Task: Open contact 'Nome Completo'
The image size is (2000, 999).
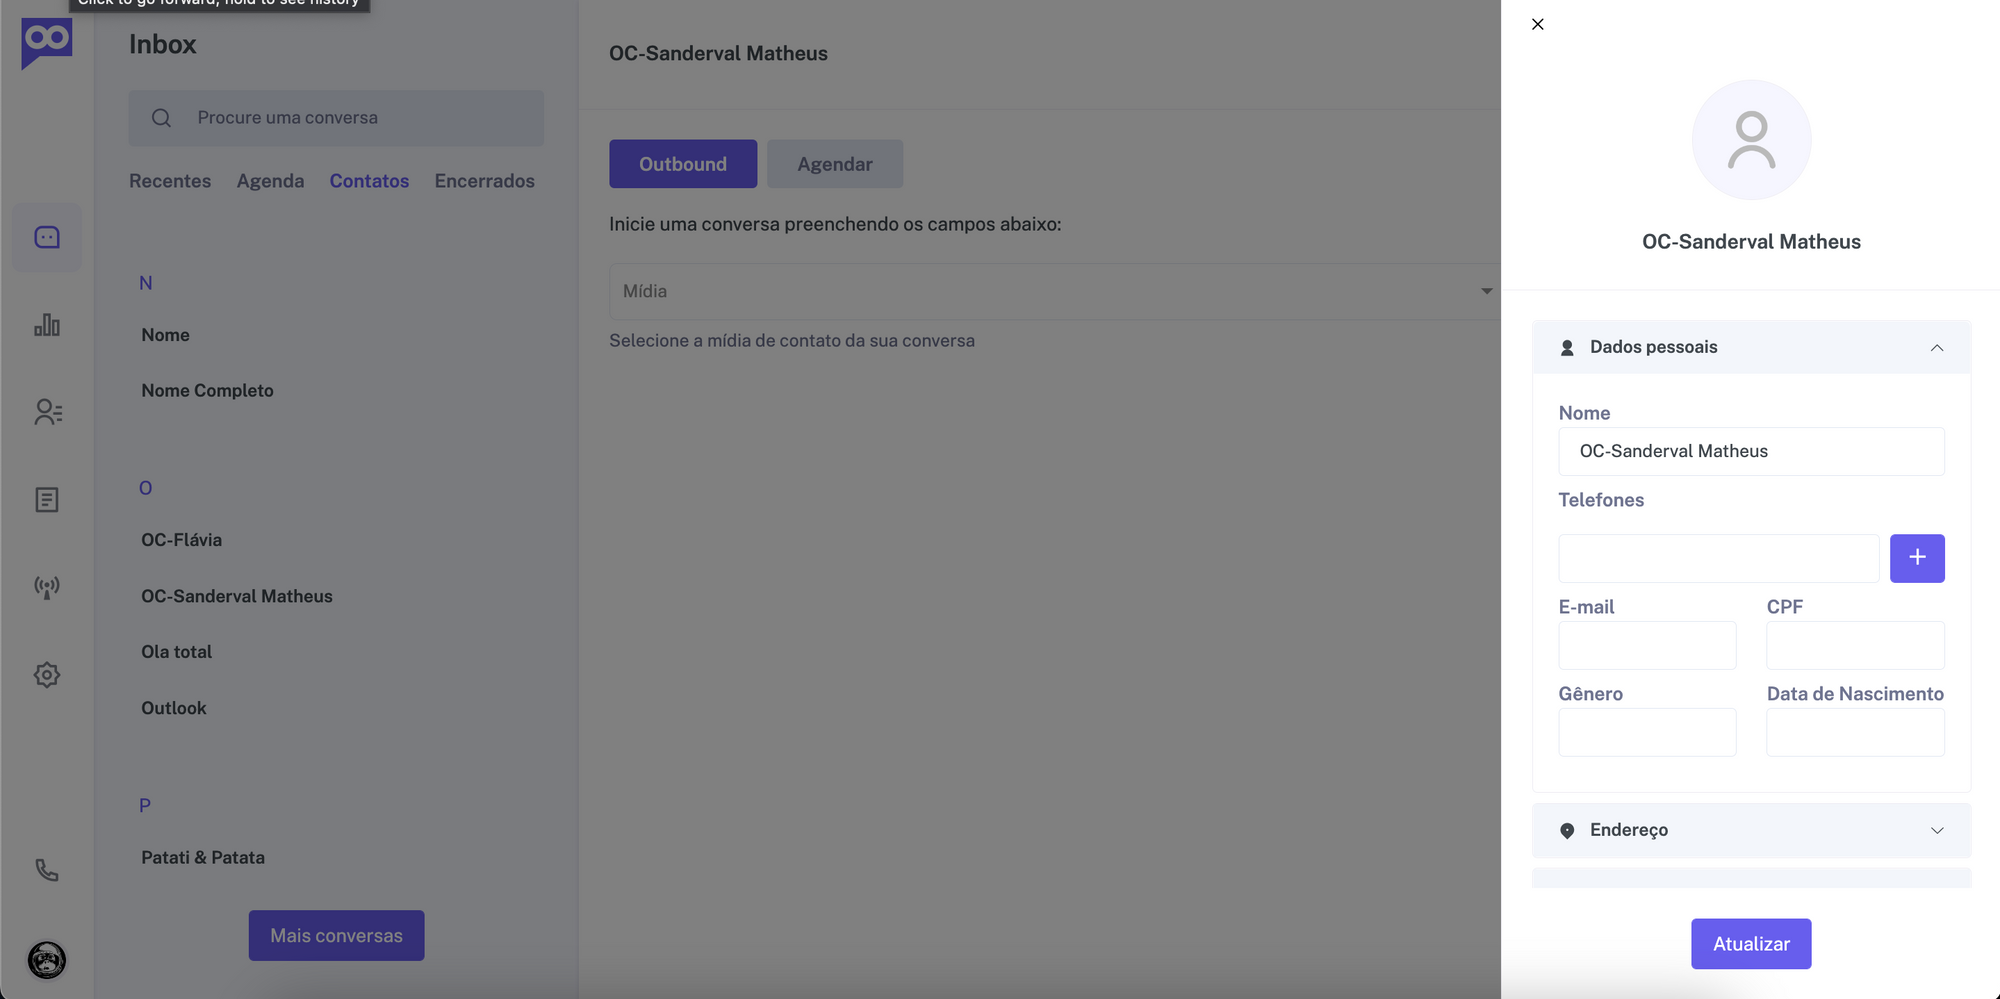Action: pyautogui.click(x=207, y=391)
